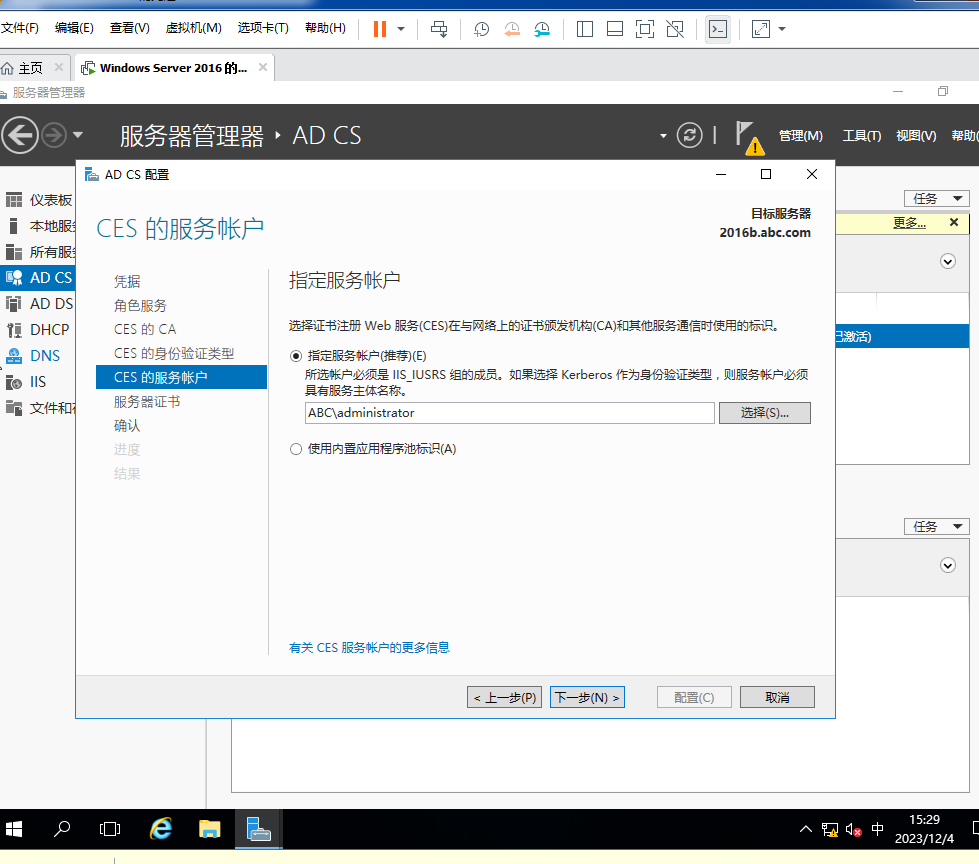Open the 编辑(E) menu
This screenshot has width=979, height=864.
pyautogui.click(x=74, y=28)
